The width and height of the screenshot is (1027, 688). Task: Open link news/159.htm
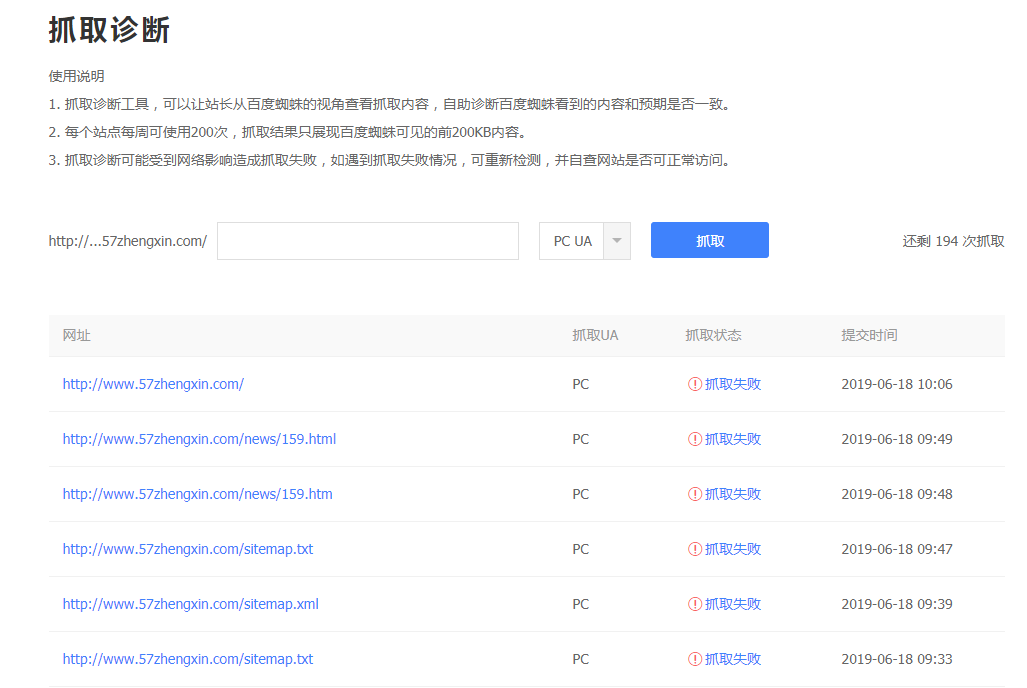[197, 494]
